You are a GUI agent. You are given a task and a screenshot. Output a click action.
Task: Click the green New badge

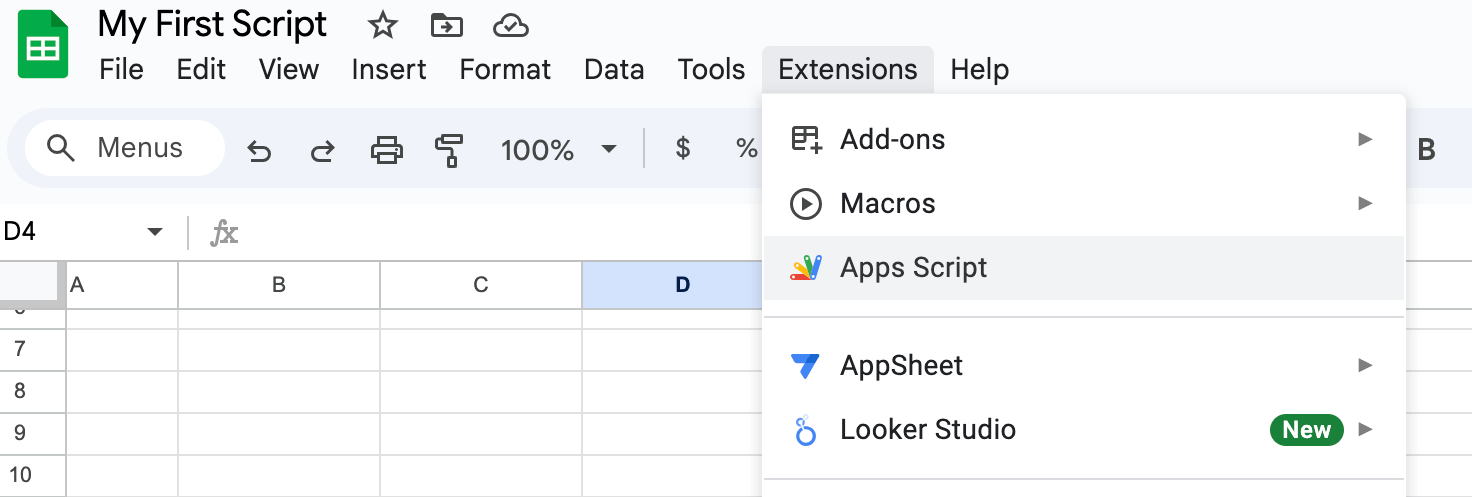point(1306,430)
